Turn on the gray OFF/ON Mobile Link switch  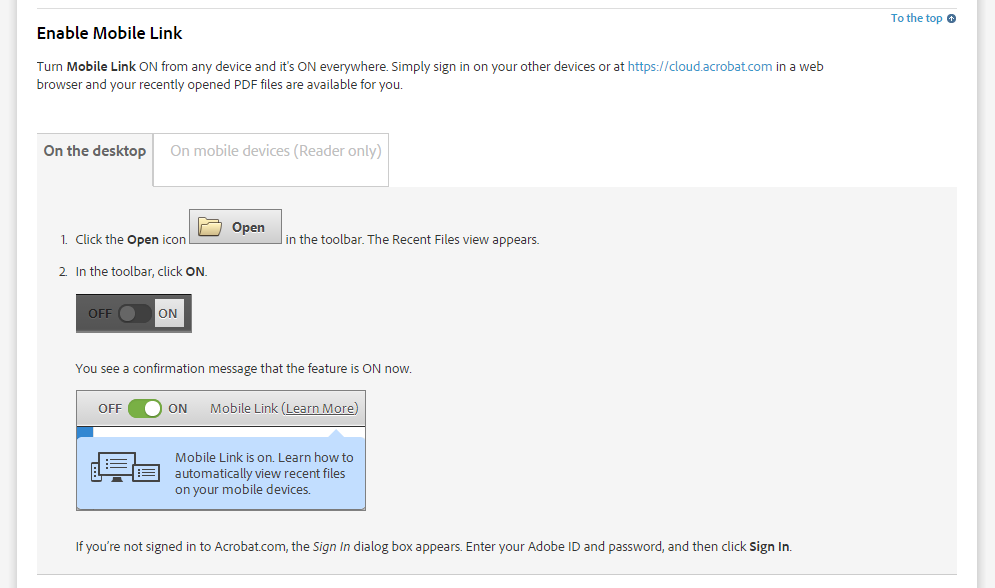[133, 313]
